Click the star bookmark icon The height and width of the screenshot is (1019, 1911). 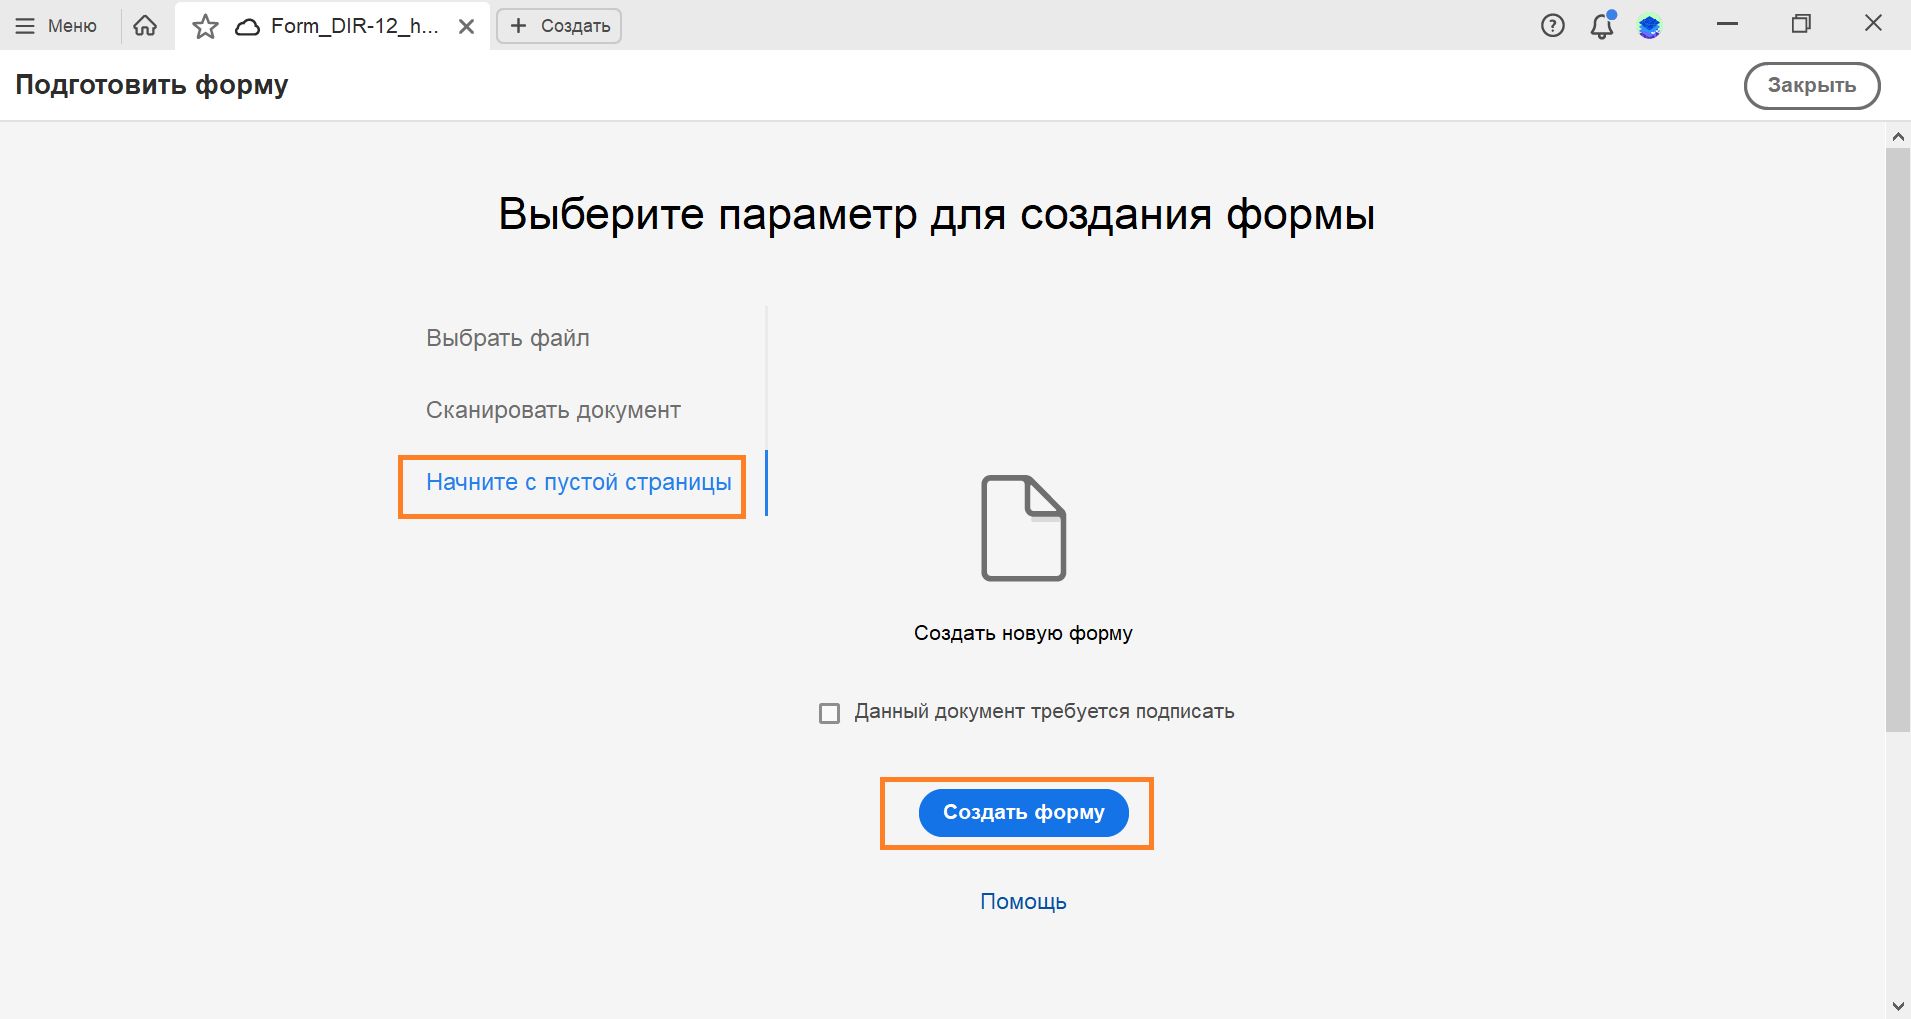[205, 26]
